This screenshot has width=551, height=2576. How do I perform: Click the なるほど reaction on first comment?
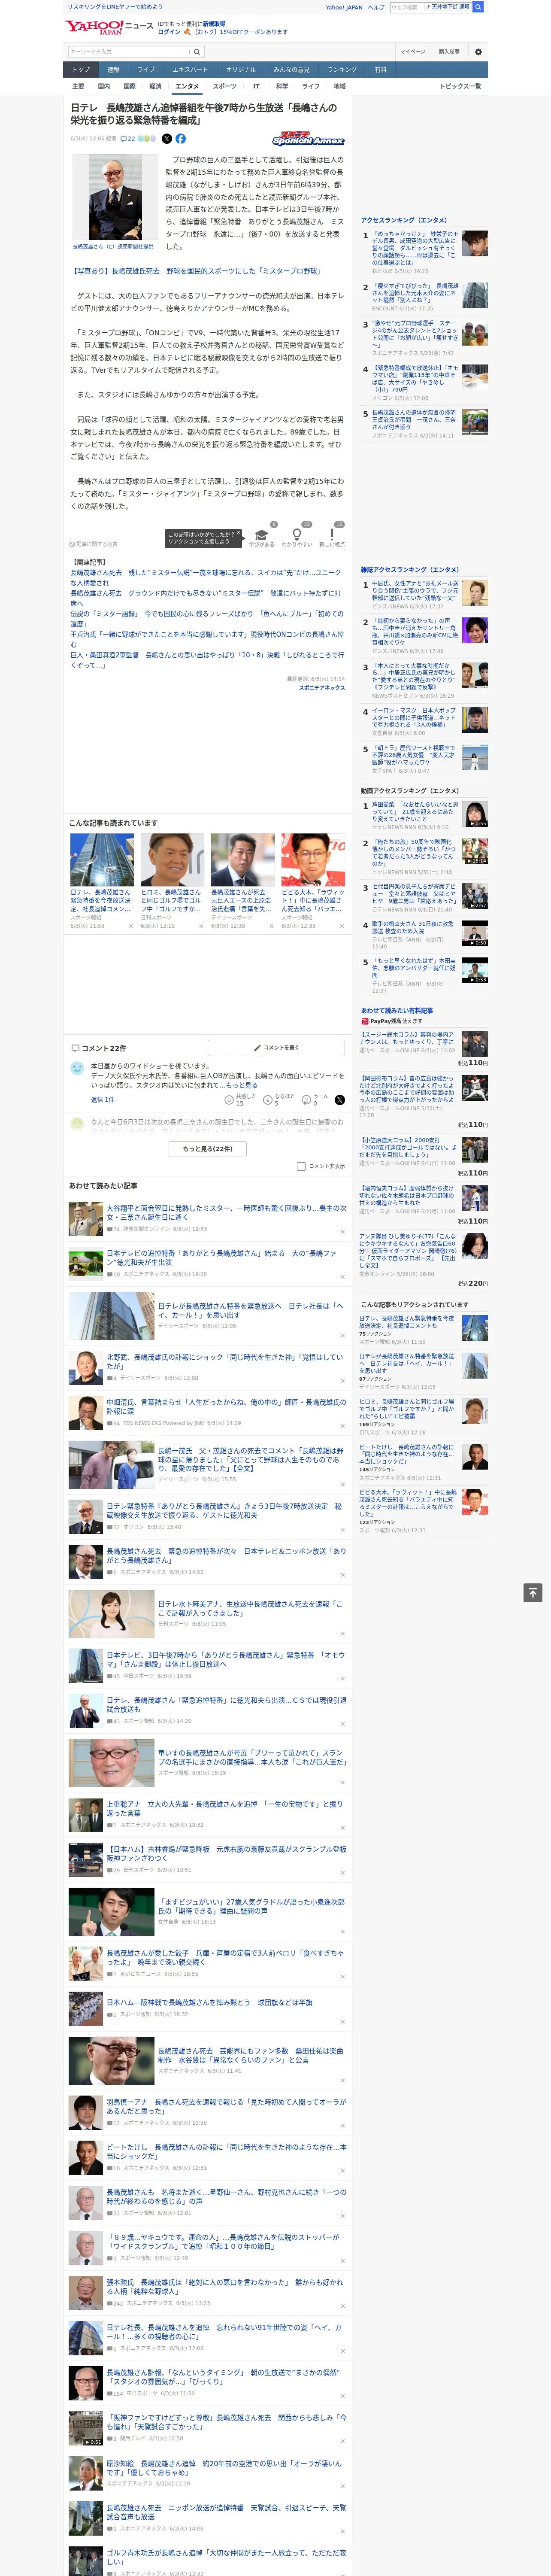click(x=279, y=1099)
